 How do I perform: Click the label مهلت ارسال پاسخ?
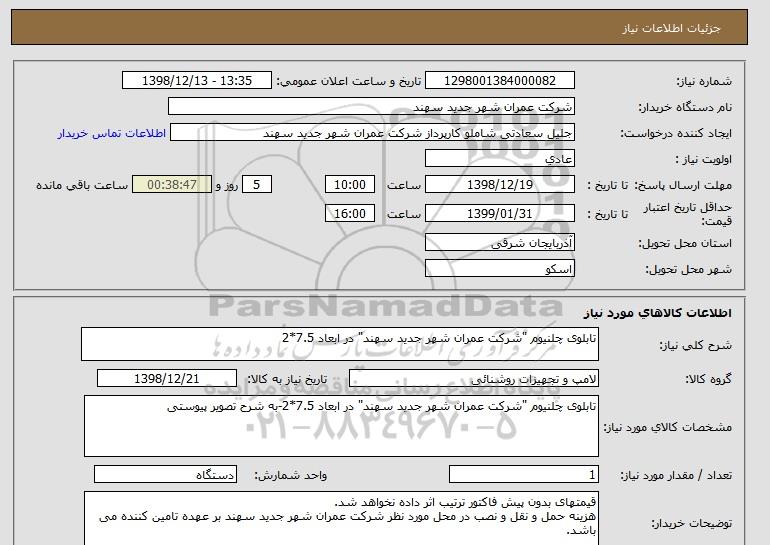coord(684,185)
